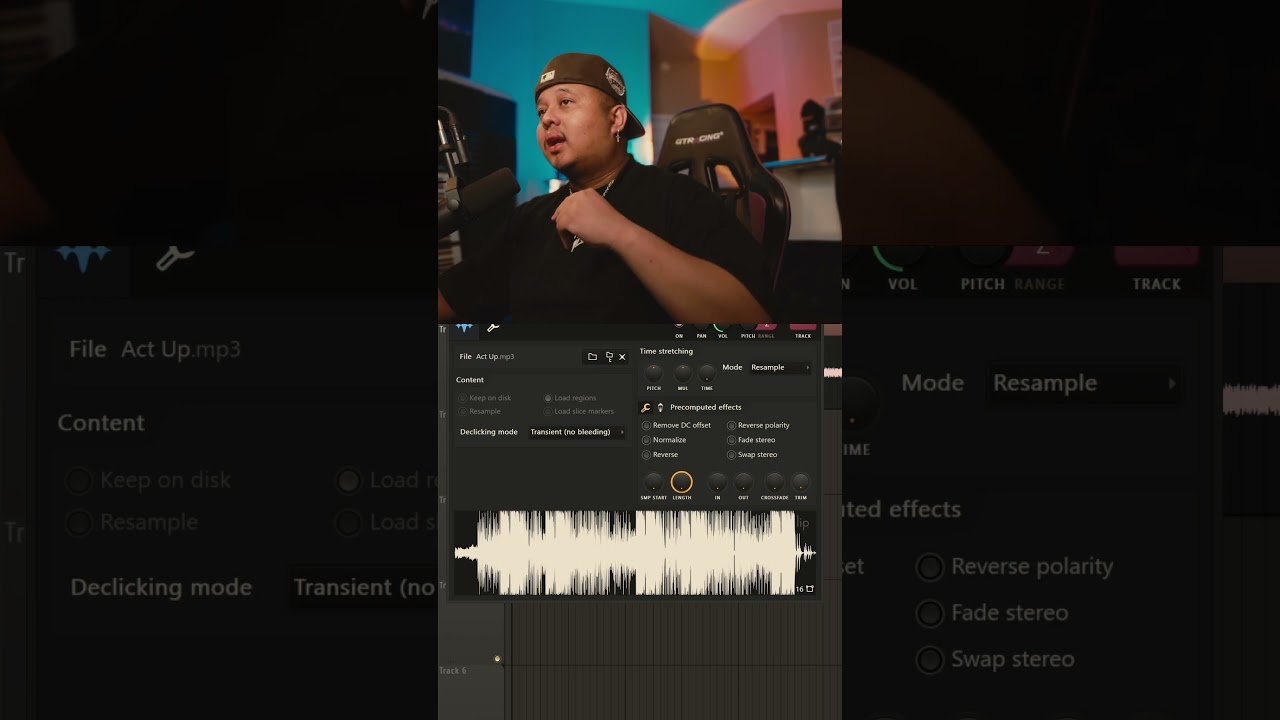Enable Reverse polarity
This screenshot has height=720, width=1280.
758,426
